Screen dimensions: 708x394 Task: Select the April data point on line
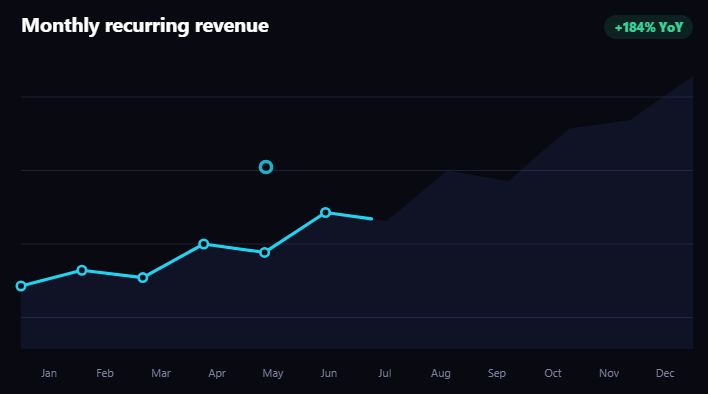pos(204,244)
